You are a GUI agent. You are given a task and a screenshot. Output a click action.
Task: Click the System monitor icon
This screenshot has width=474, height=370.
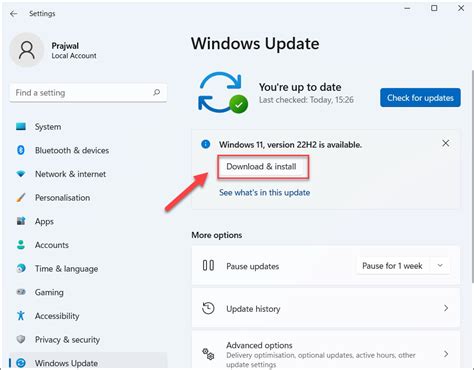(21, 126)
